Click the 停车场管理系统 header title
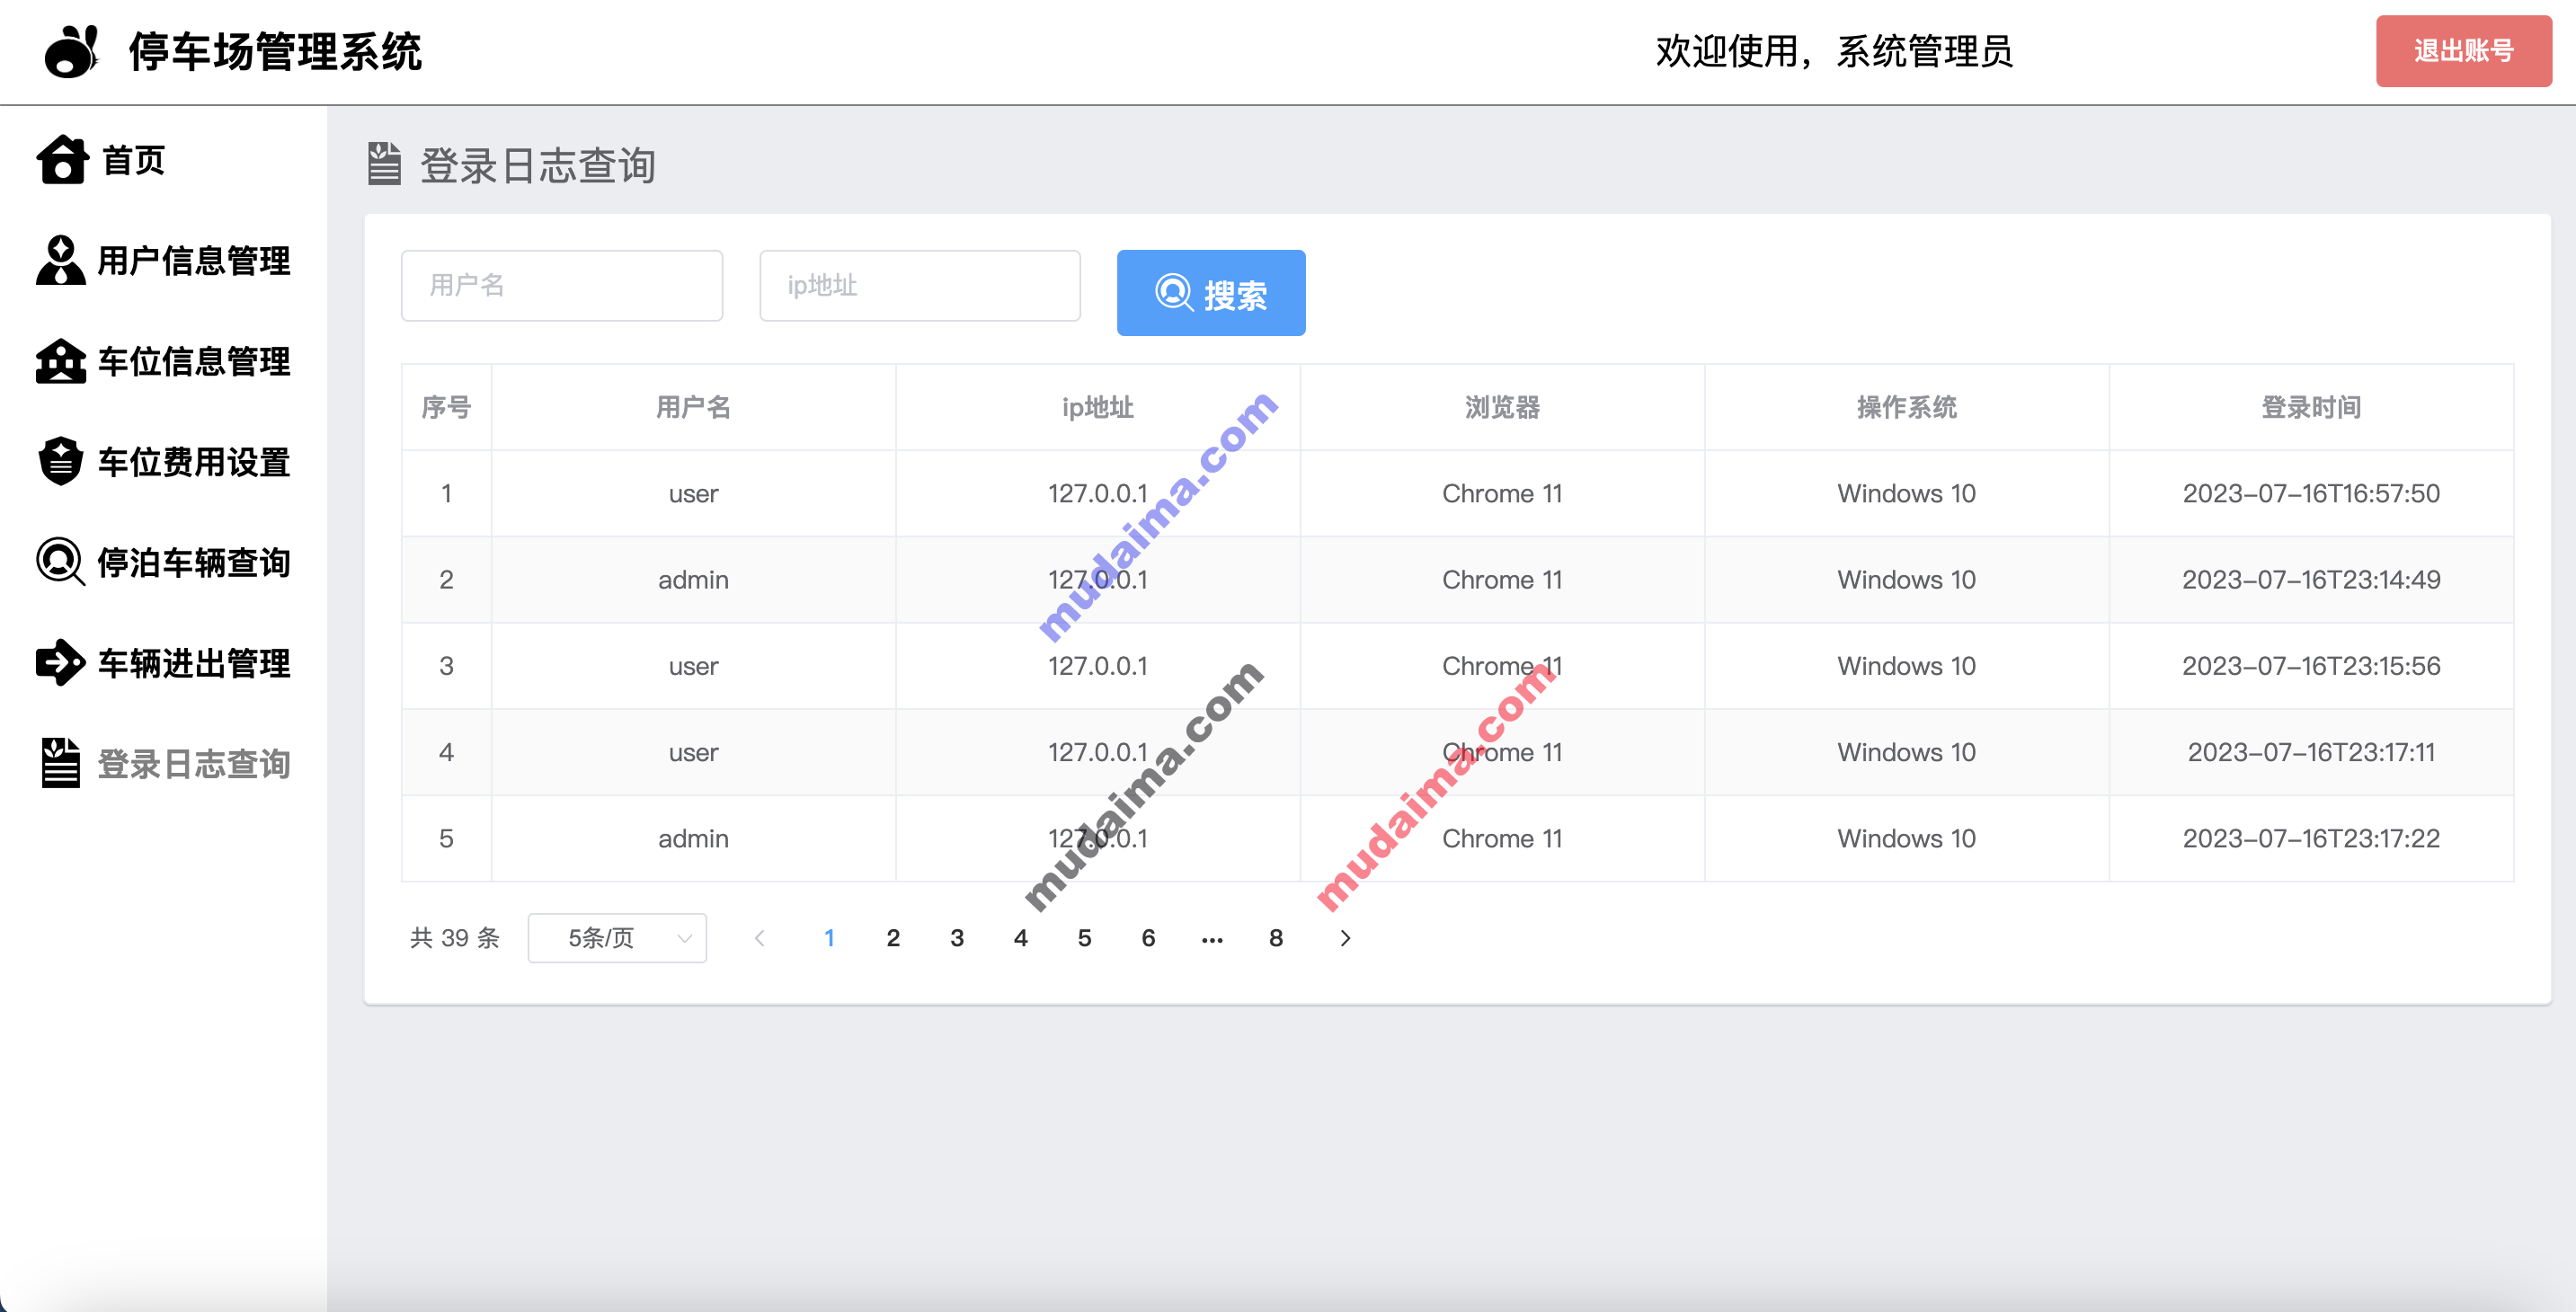The width and height of the screenshot is (2576, 1312). point(275,51)
